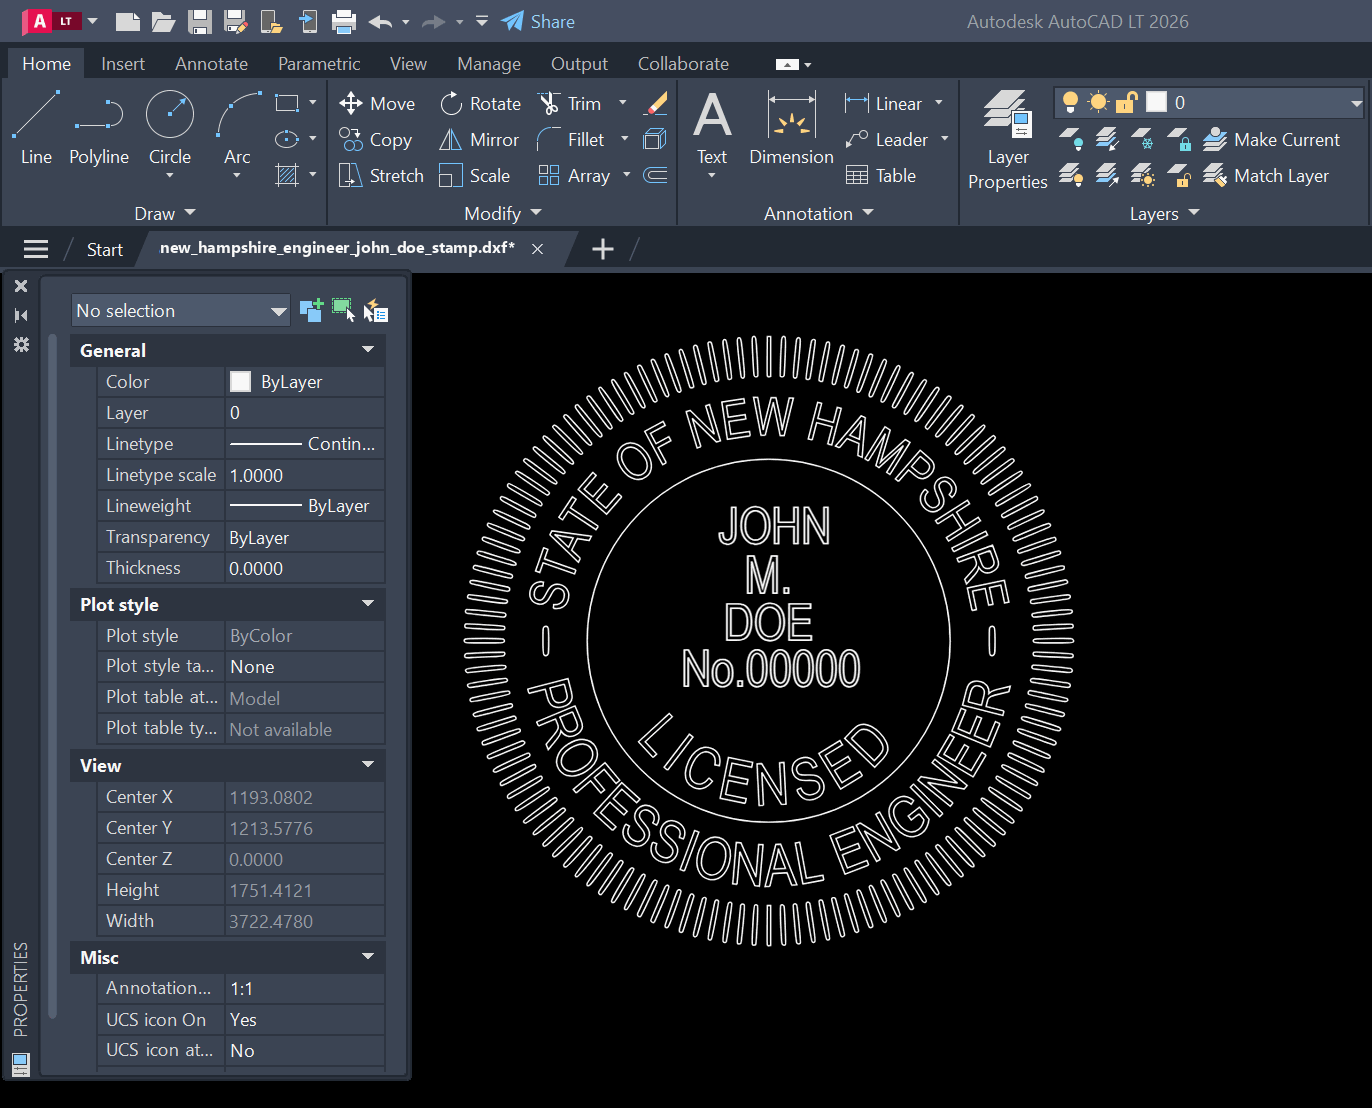Screen dimensions: 1372x1108
Task: Open the No selection dropdown
Action: click(180, 311)
